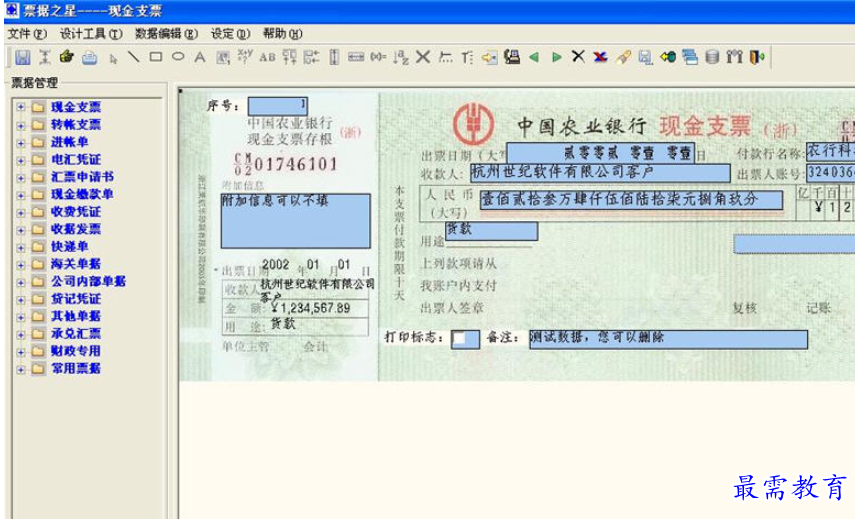This screenshot has width=855, height=519.
Task: Click the eraser/brush toolbar icon
Action: pos(623,57)
